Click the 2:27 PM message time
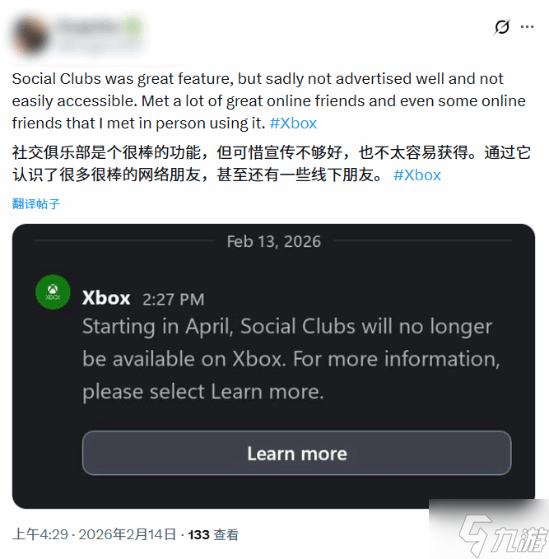549x559 pixels. 173,299
